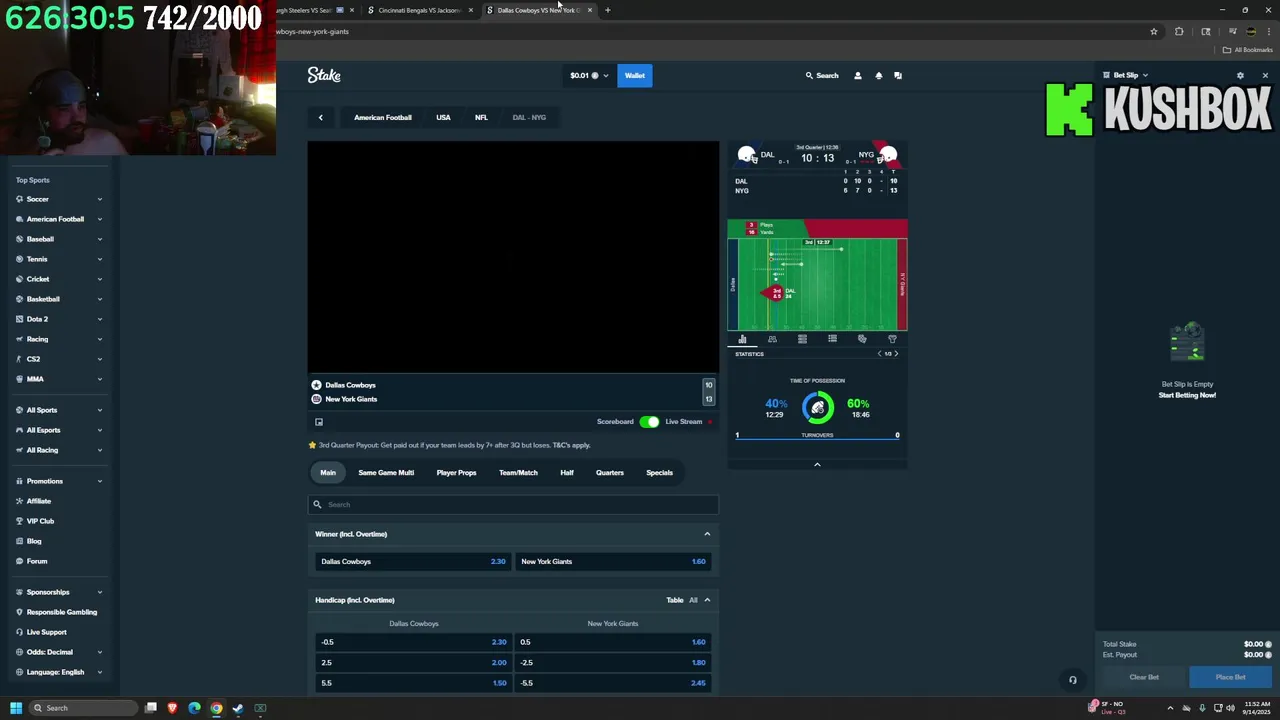Select the statistics bar-chart icon in the tracker
The image size is (1280, 720).
742,339
